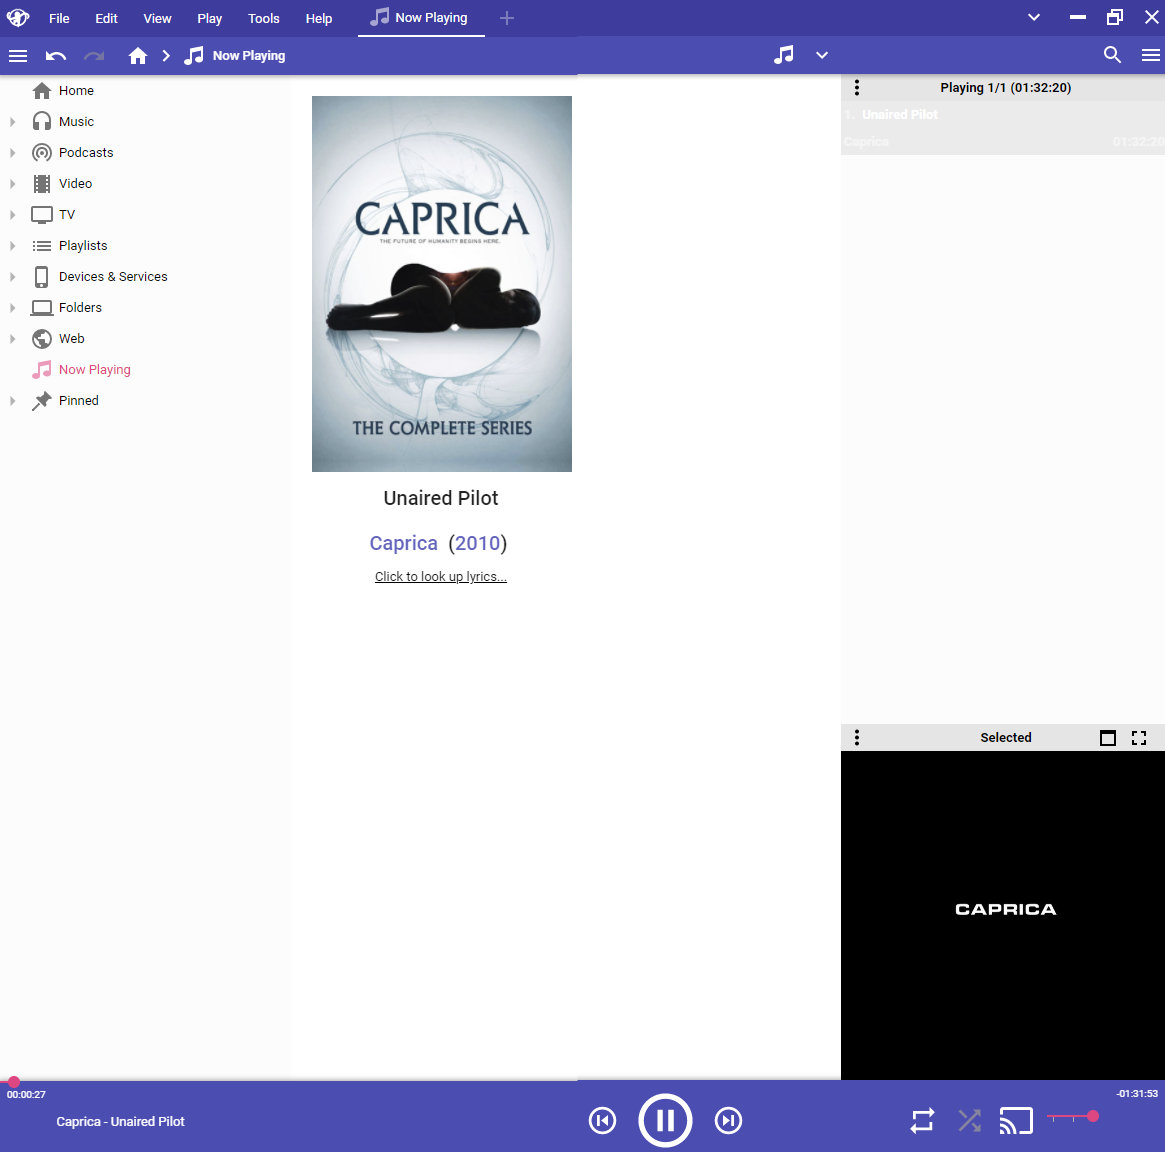Open the view mode dropdown arrow

coord(822,56)
